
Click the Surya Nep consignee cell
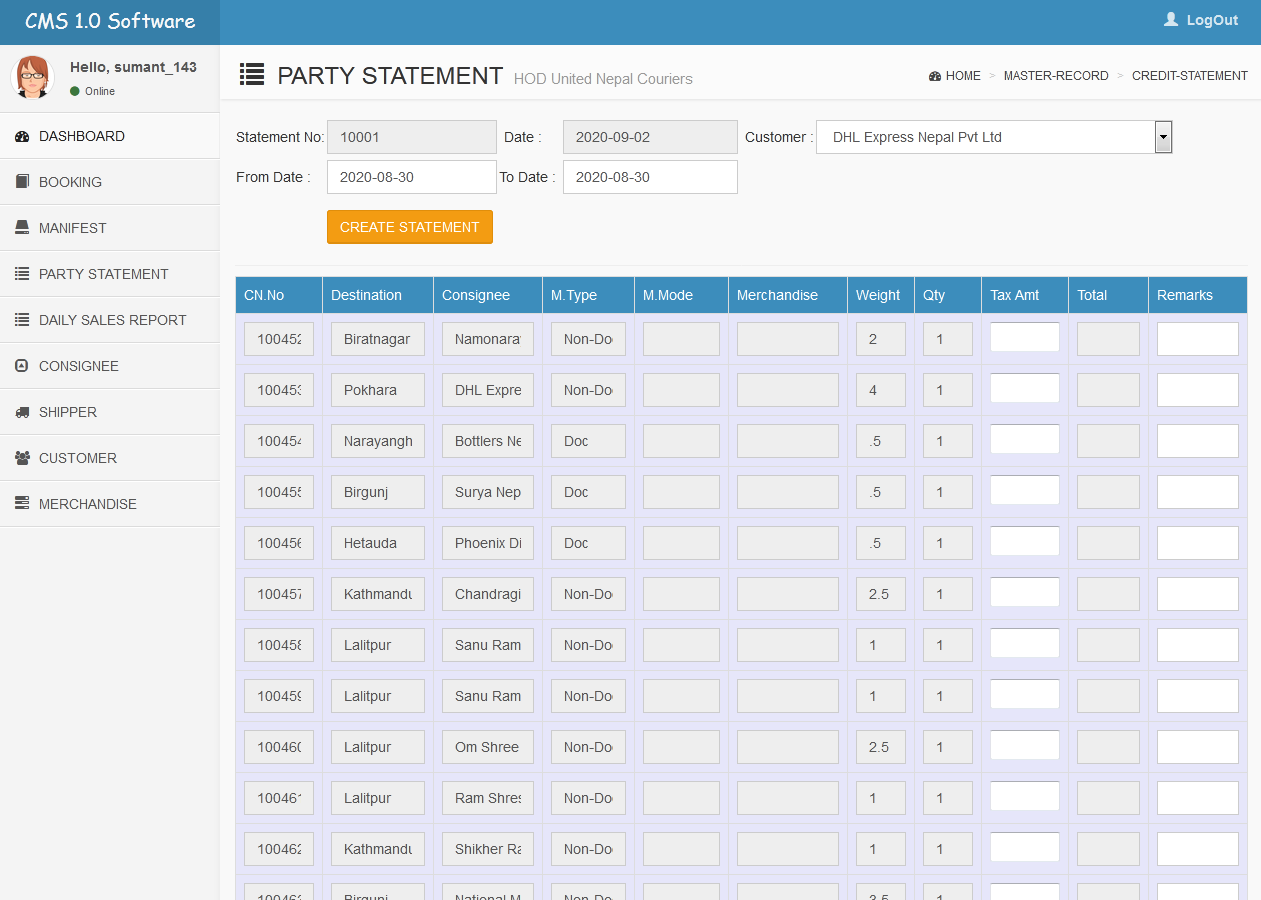488,492
